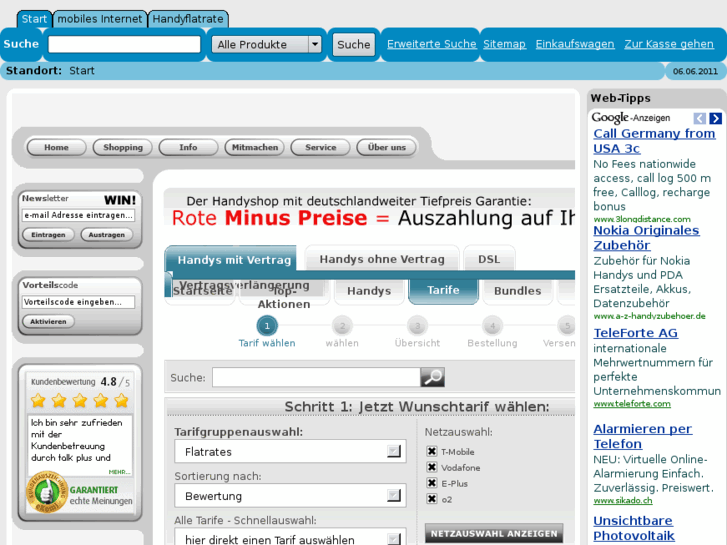
Task: Click the NETZAUSWAHL ANZEIGEN button
Action: [494, 533]
